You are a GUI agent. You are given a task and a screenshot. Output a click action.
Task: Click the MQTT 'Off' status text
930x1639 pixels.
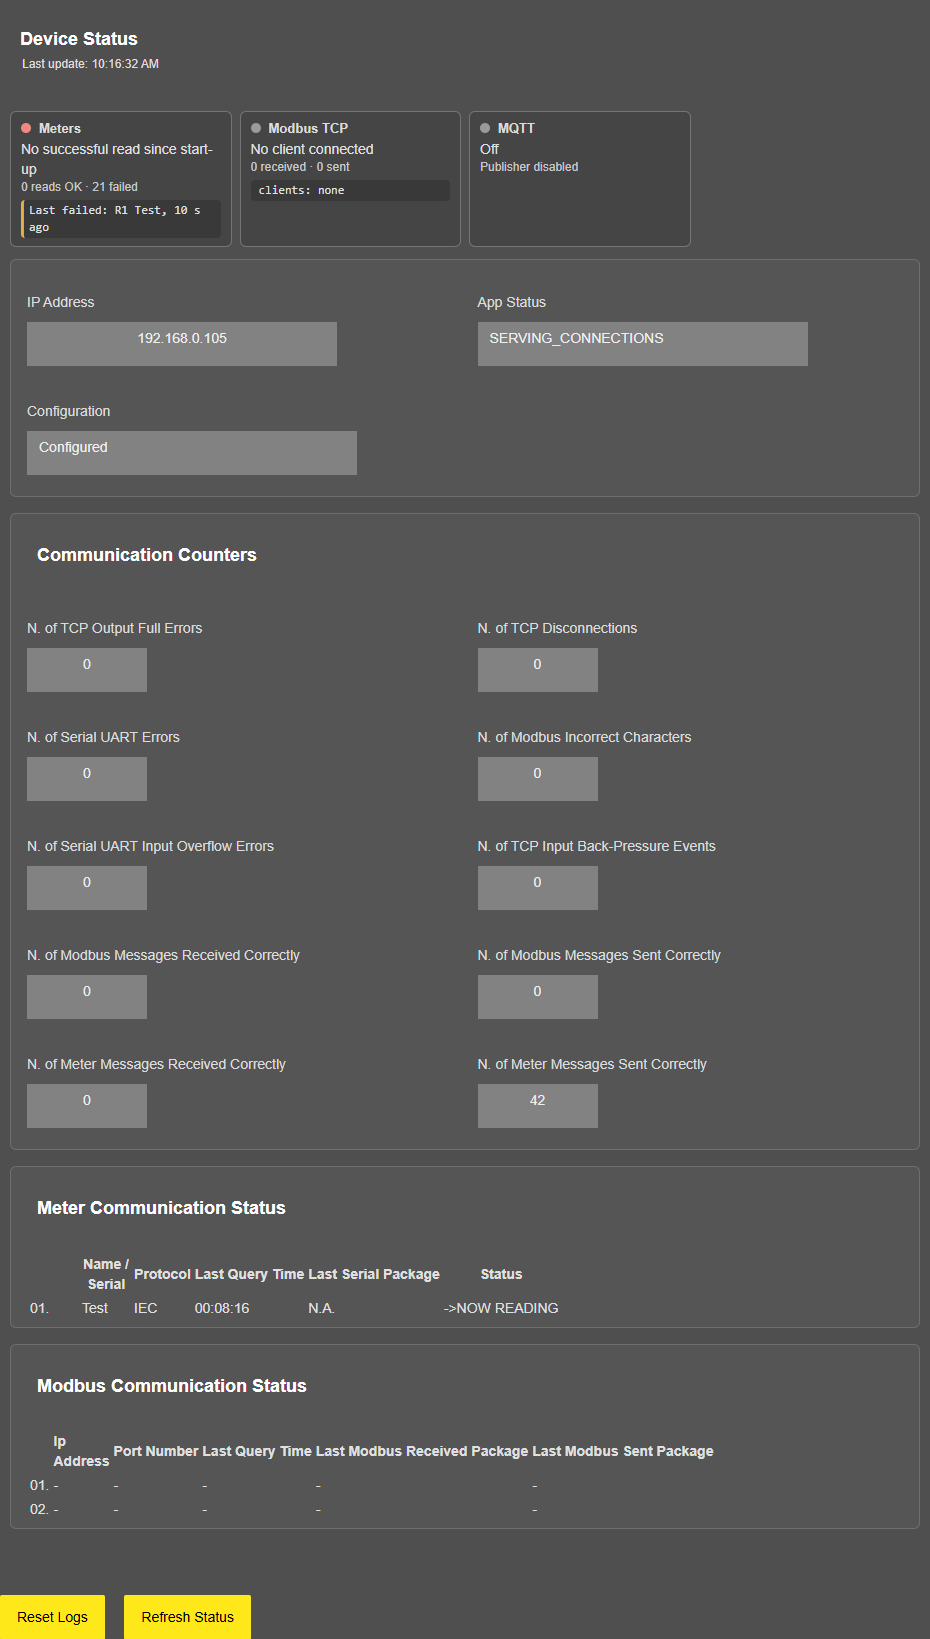click(x=489, y=149)
